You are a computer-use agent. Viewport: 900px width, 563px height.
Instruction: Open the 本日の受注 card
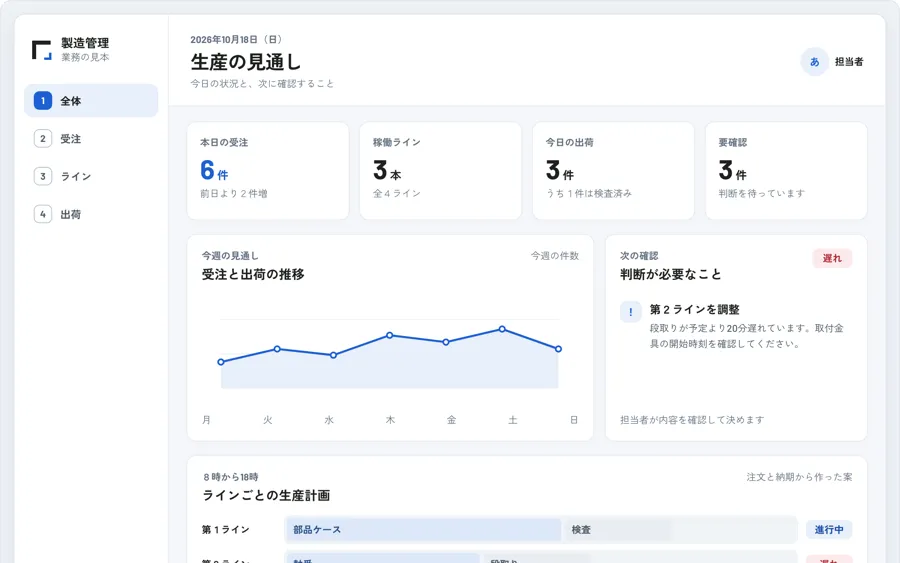pos(268,170)
